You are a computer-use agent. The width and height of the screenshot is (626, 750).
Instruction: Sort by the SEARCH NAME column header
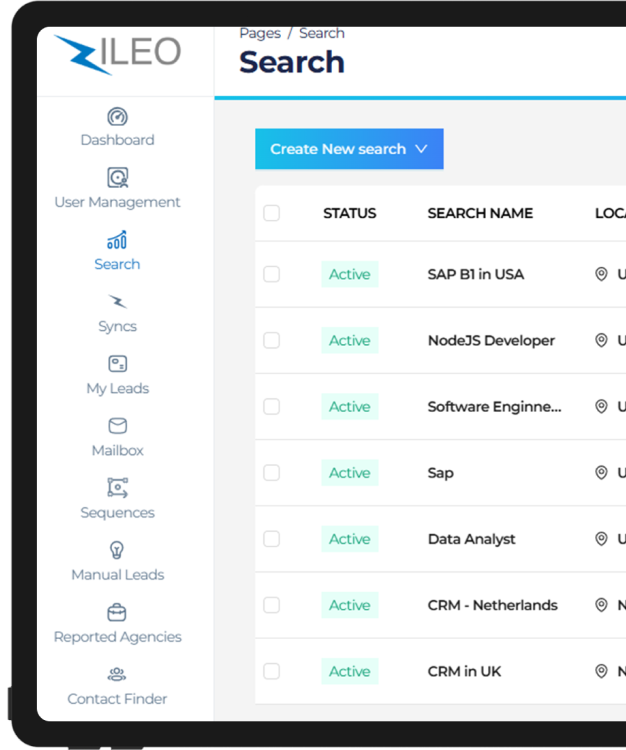coord(480,213)
